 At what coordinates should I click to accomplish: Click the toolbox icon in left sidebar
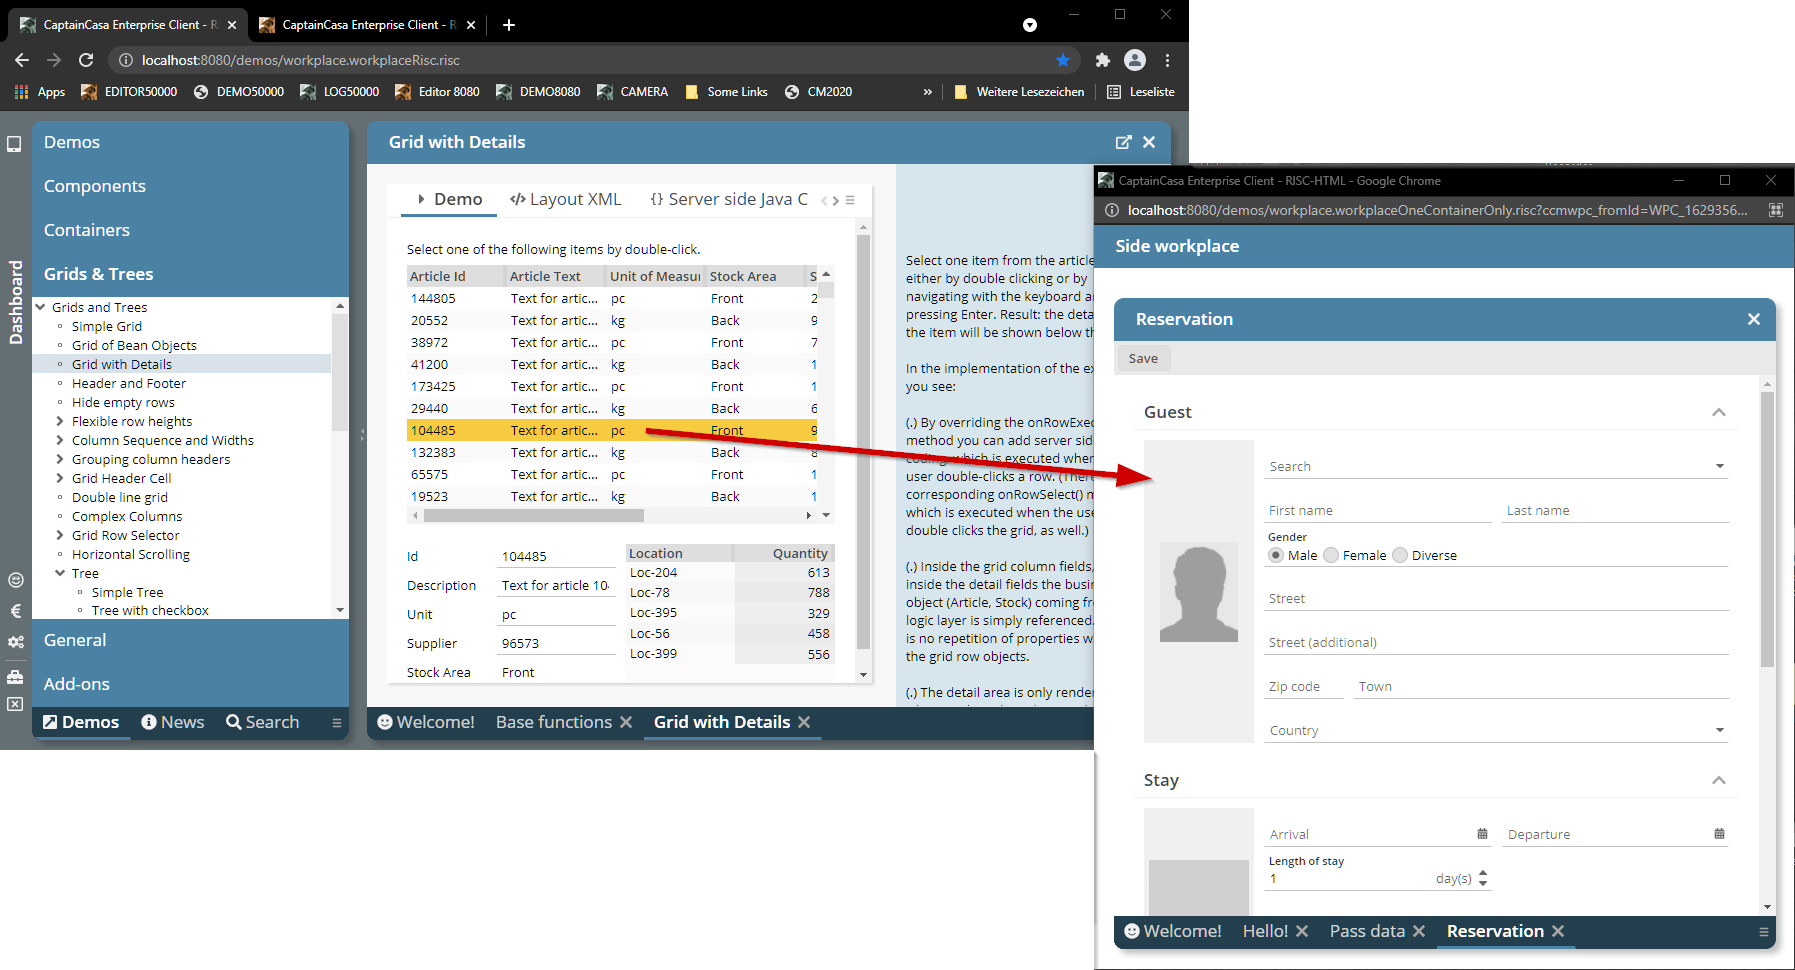point(15,677)
